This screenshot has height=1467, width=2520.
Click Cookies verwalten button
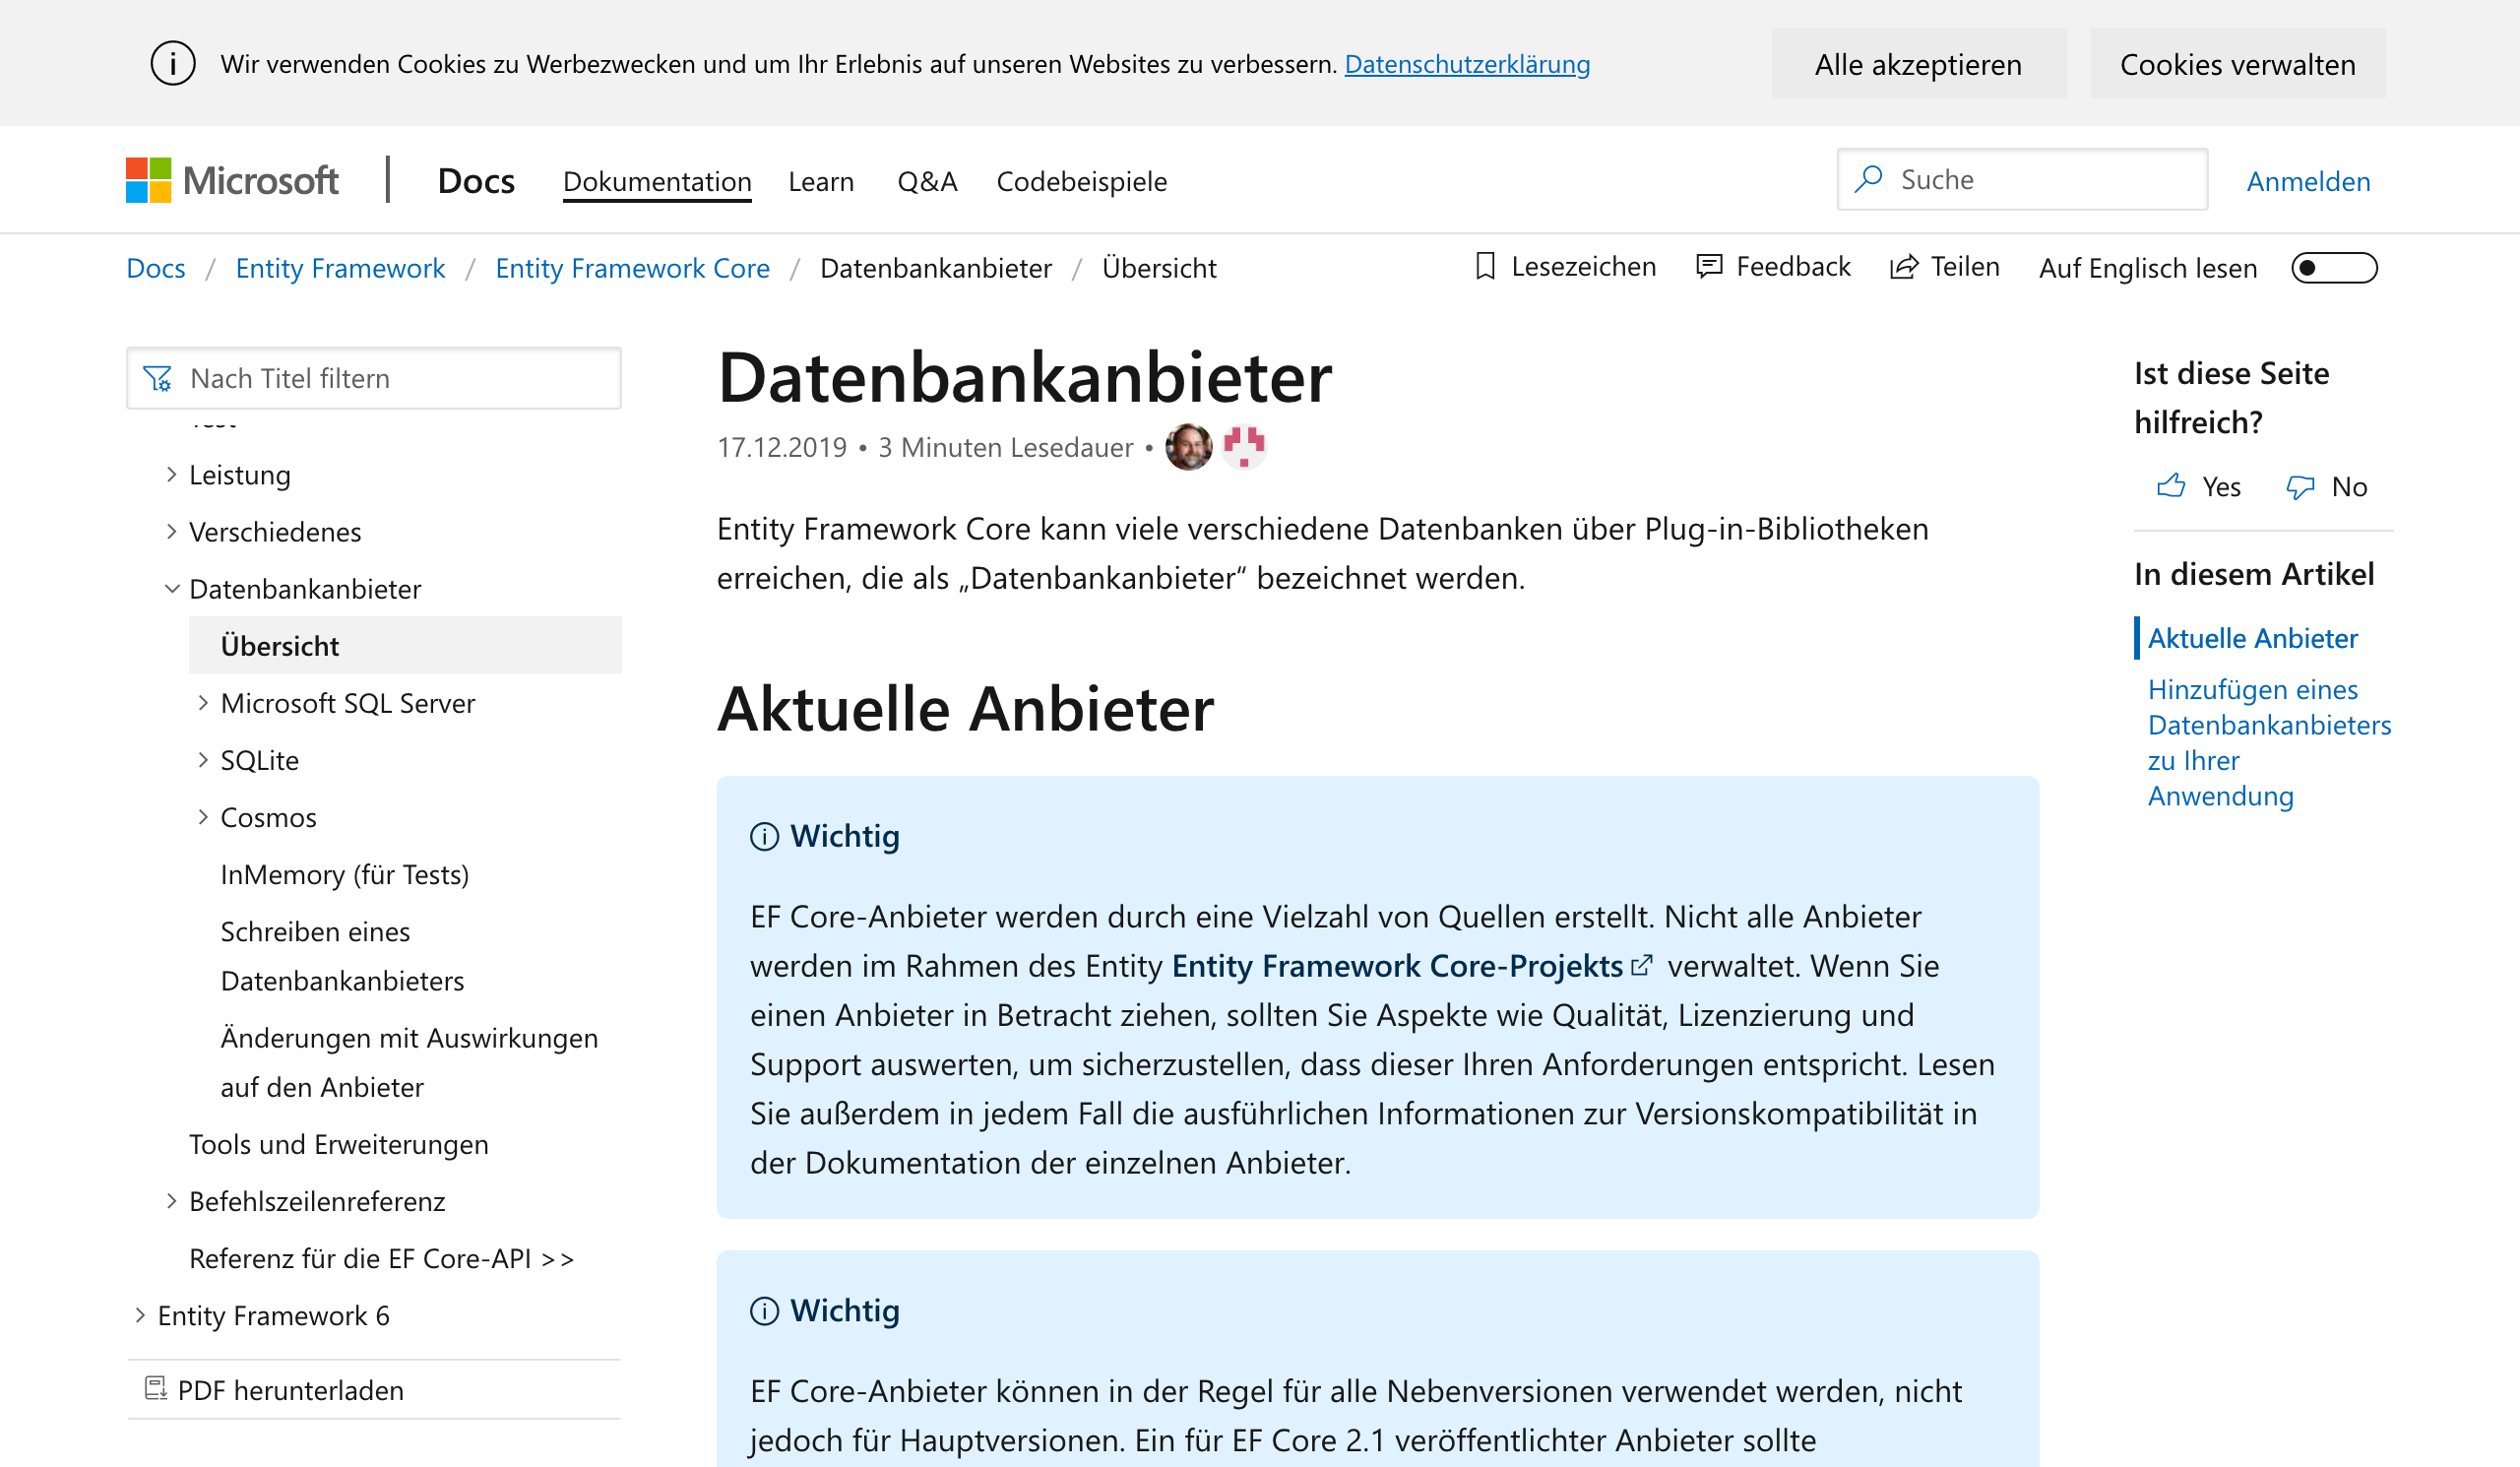pos(2237,64)
